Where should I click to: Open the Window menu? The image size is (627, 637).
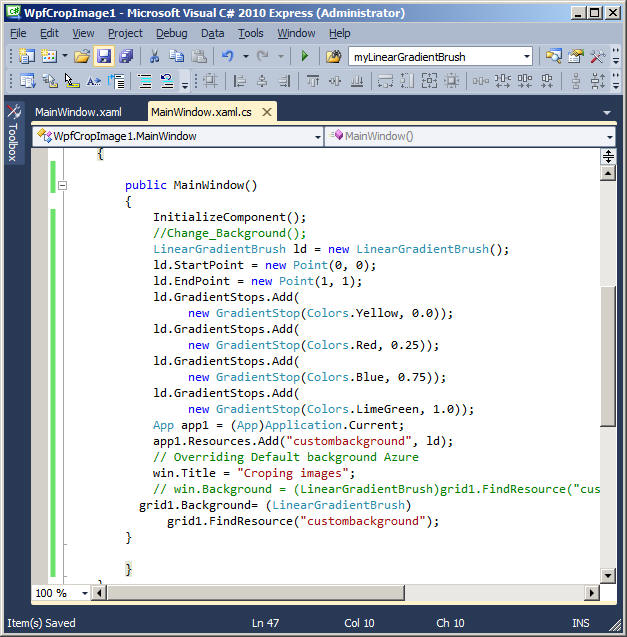pyautogui.click(x=296, y=33)
